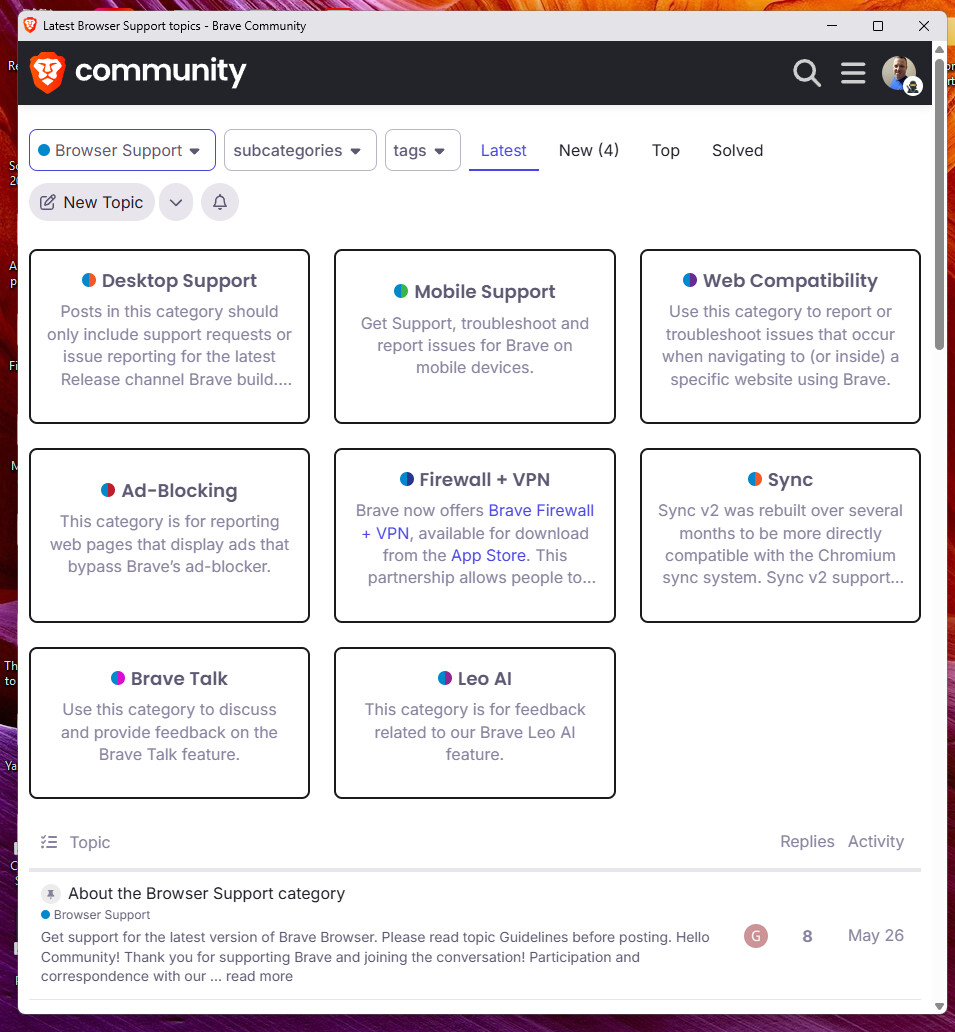Click Brave favicon in the title bar
955x1032 pixels.
coord(30,26)
